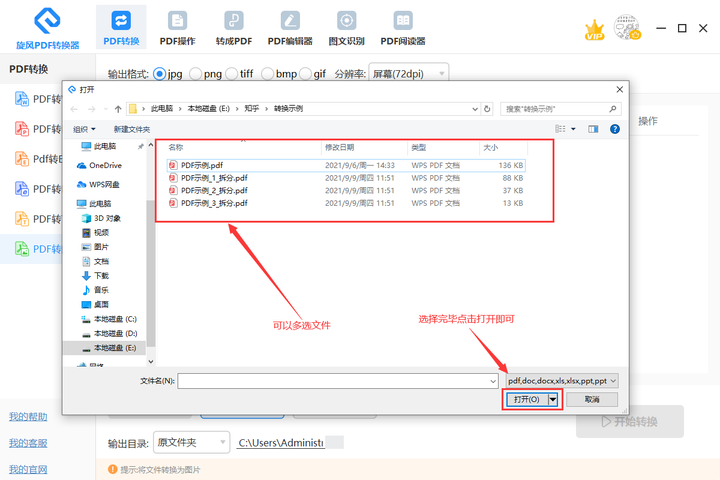The width and height of the screenshot is (720, 480).
Task: Open 我的官网 link
Action: coord(28,469)
